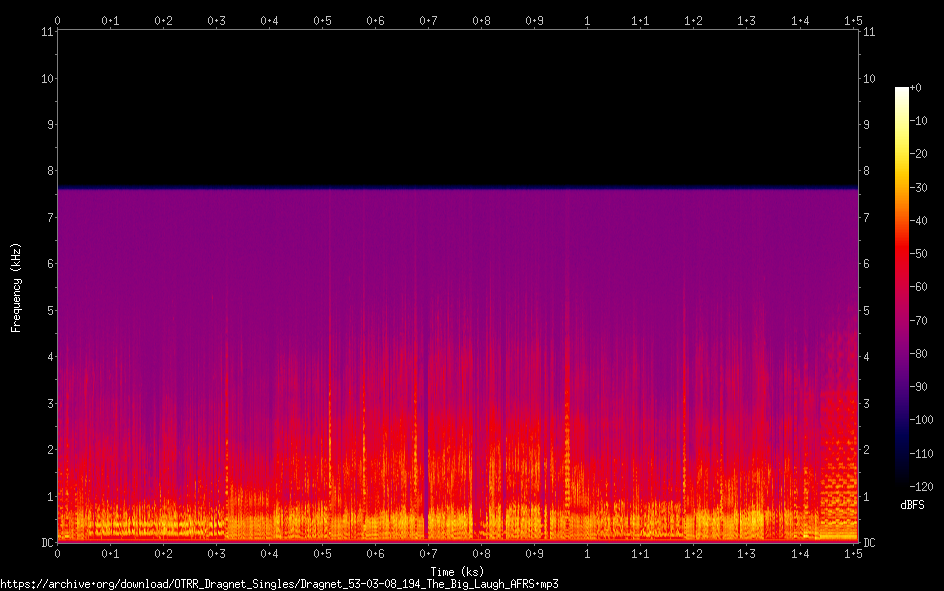This screenshot has width=944, height=591.
Task: Click the 1 tick on the bottom time axis
Action: click(x=587, y=553)
